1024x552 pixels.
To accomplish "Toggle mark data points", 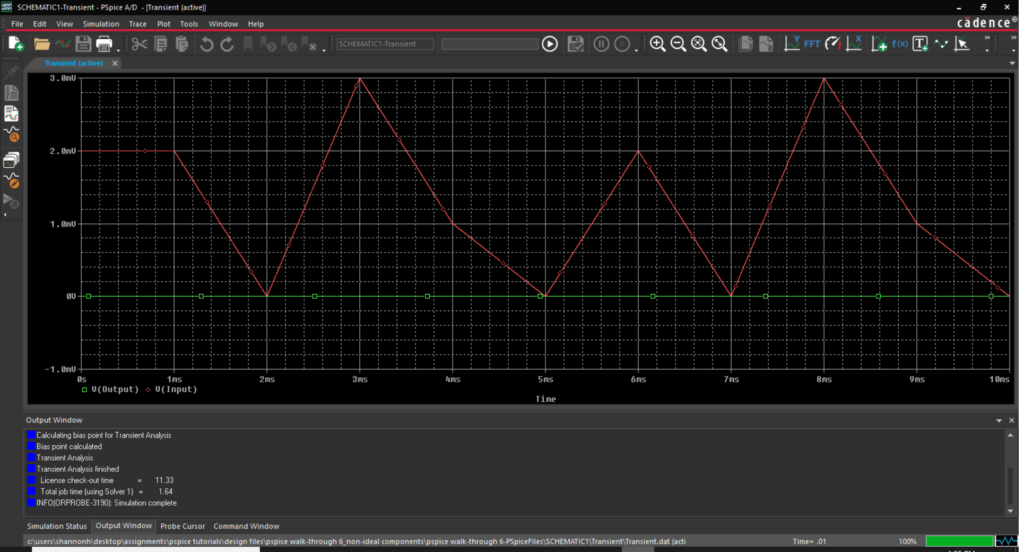I will [940, 44].
